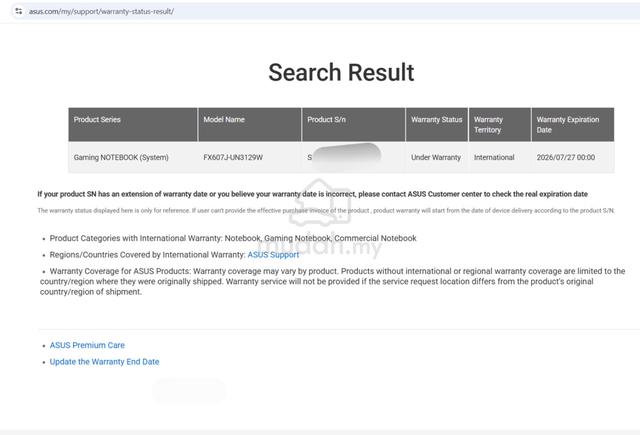Image resolution: width=640 pixels, height=435 pixels.
Task: Click the Product S/n column header
Action: tap(353, 124)
